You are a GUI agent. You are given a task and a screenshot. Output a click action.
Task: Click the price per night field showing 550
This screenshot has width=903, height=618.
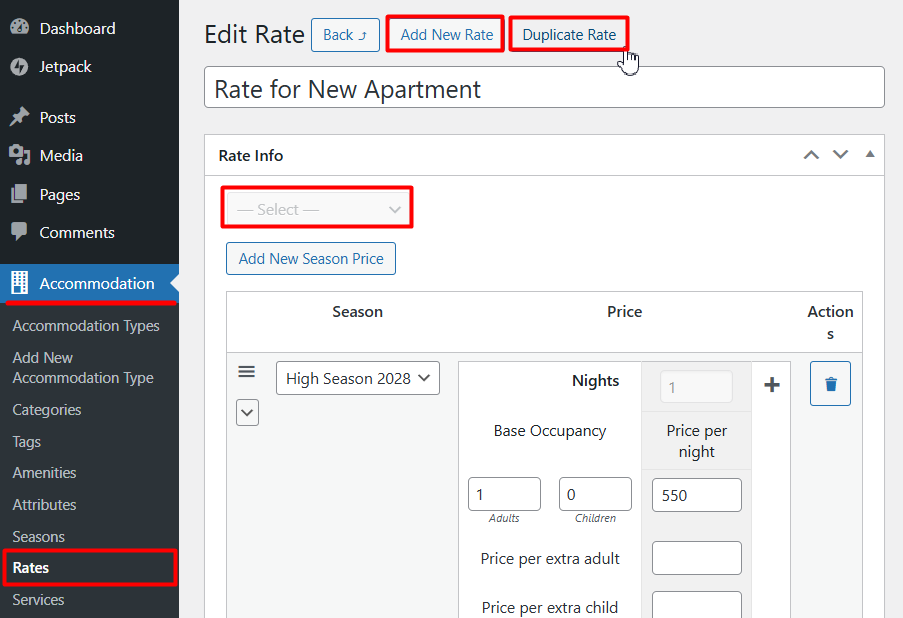[x=696, y=495]
